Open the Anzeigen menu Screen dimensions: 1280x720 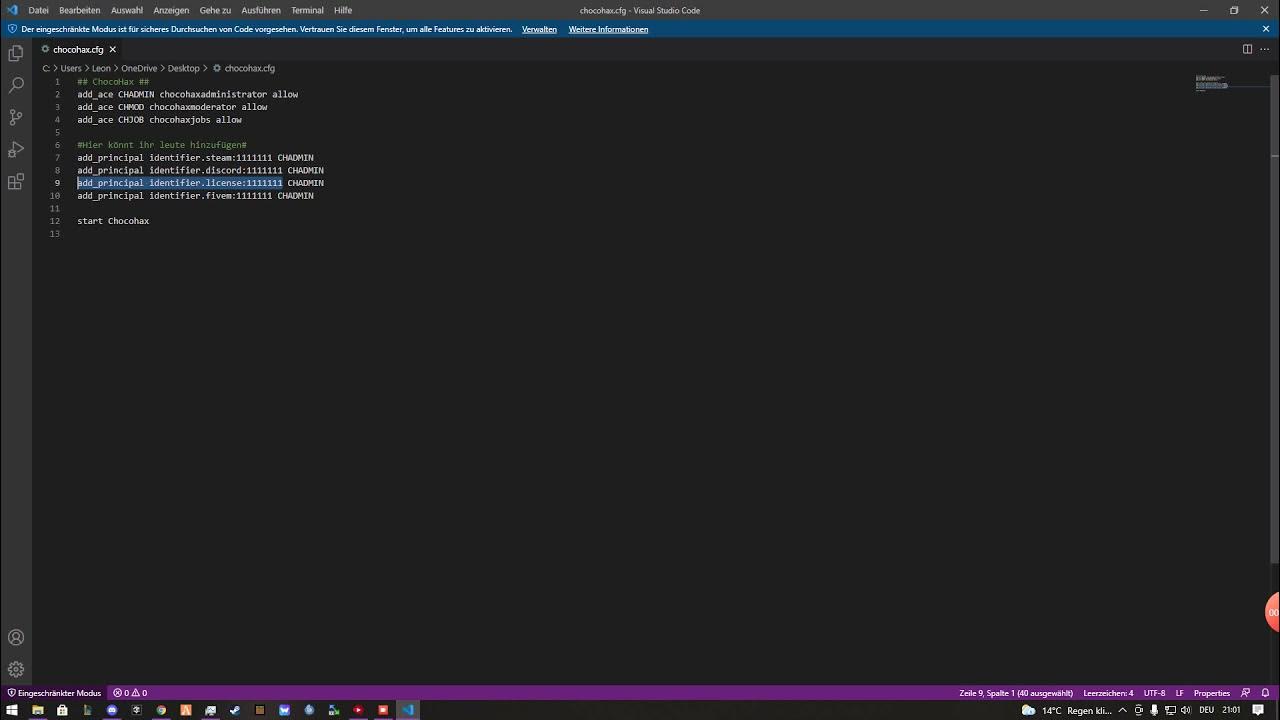pos(171,10)
